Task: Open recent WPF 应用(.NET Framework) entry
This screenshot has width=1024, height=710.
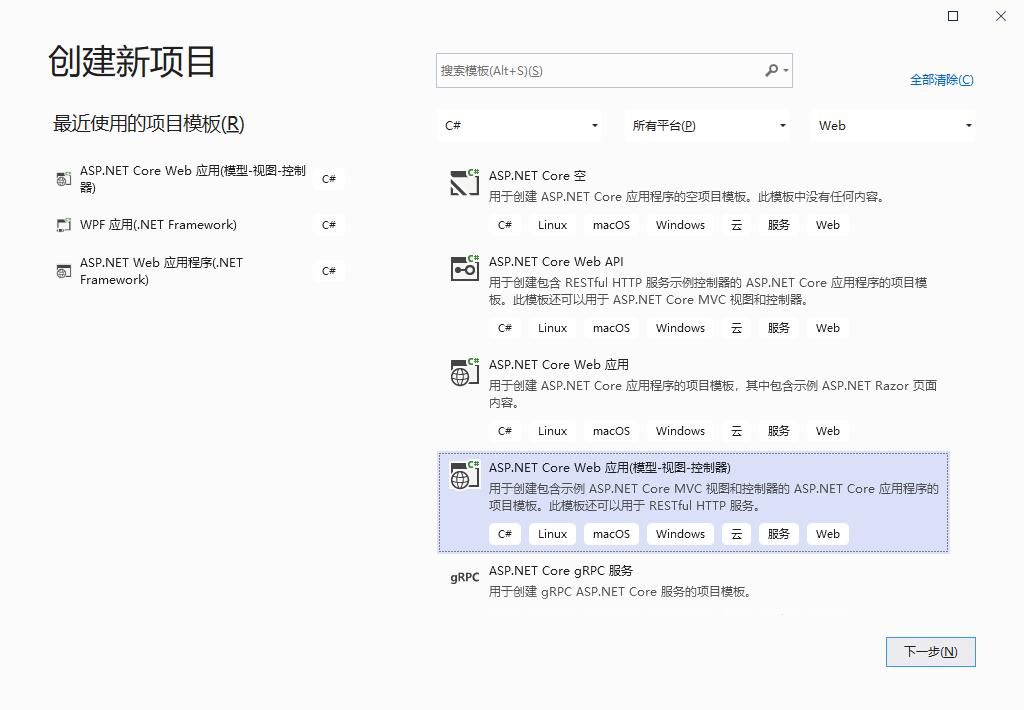Action: coord(158,225)
